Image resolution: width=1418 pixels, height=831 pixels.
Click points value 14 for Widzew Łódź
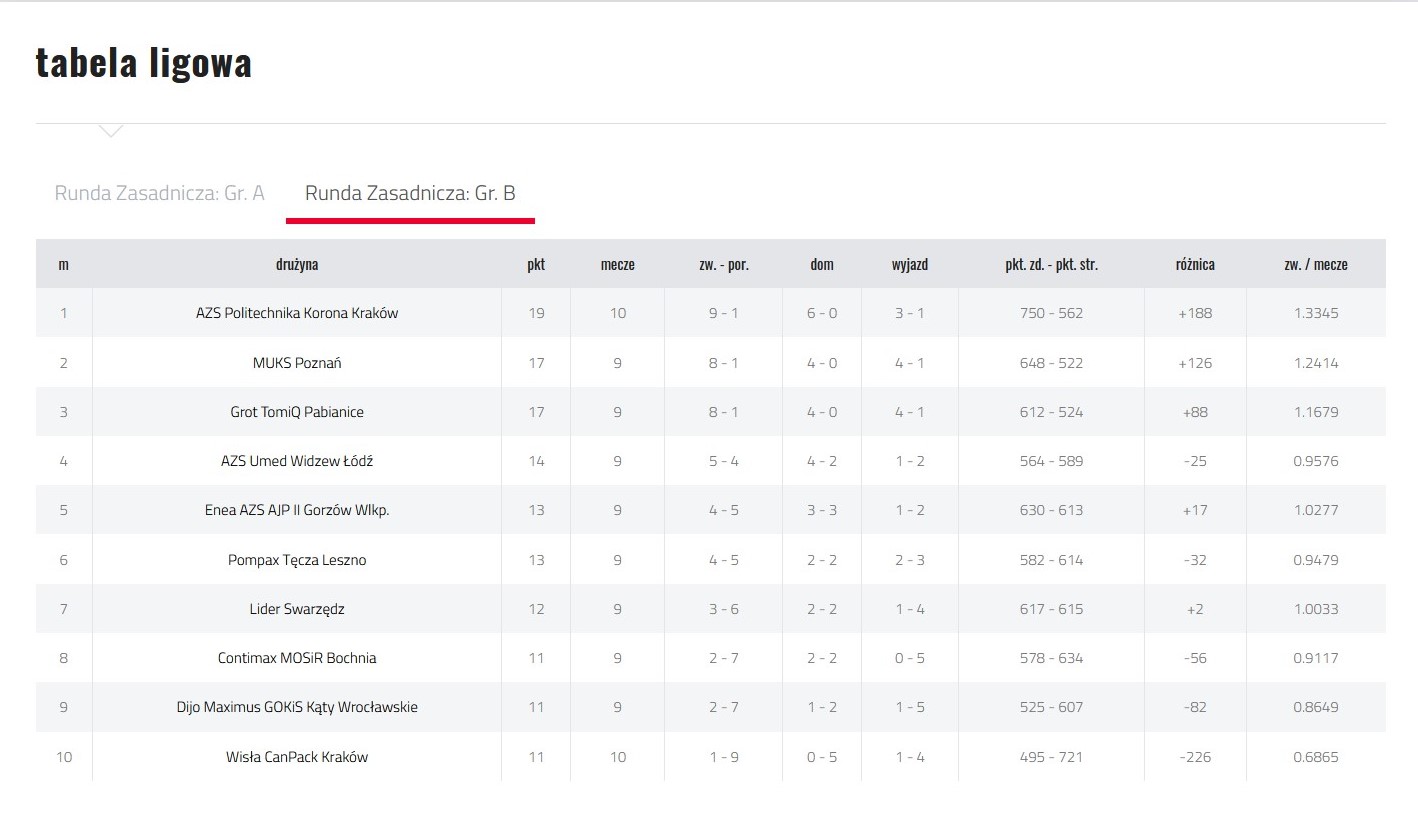[536, 461]
